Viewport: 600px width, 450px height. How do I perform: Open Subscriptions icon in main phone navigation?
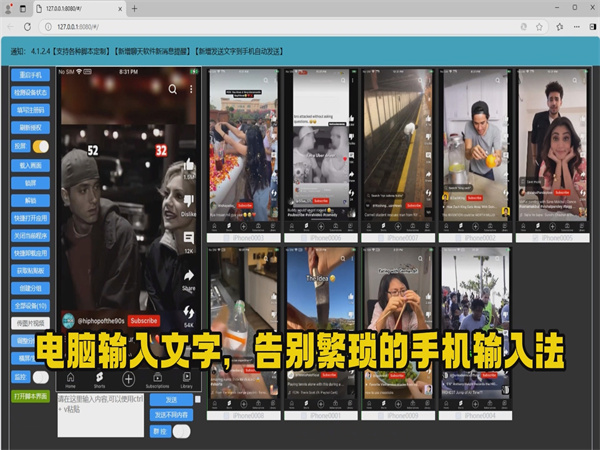[x=158, y=379]
